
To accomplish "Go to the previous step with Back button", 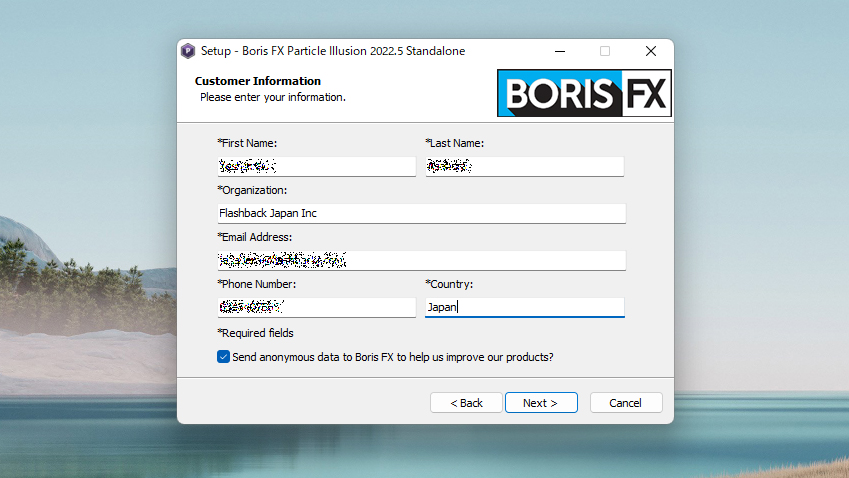I will [x=466, y=403].
